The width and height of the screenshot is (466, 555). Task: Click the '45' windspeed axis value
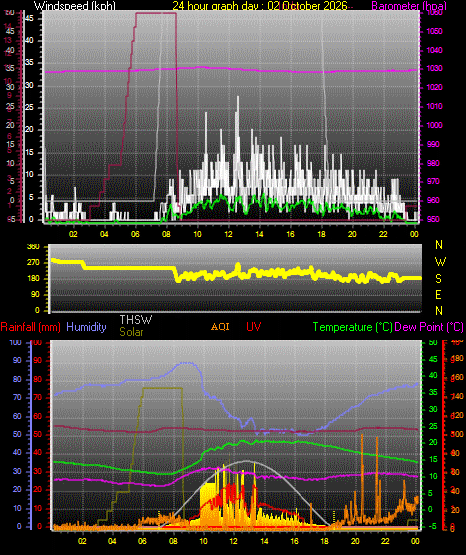(x=30, y=18)
